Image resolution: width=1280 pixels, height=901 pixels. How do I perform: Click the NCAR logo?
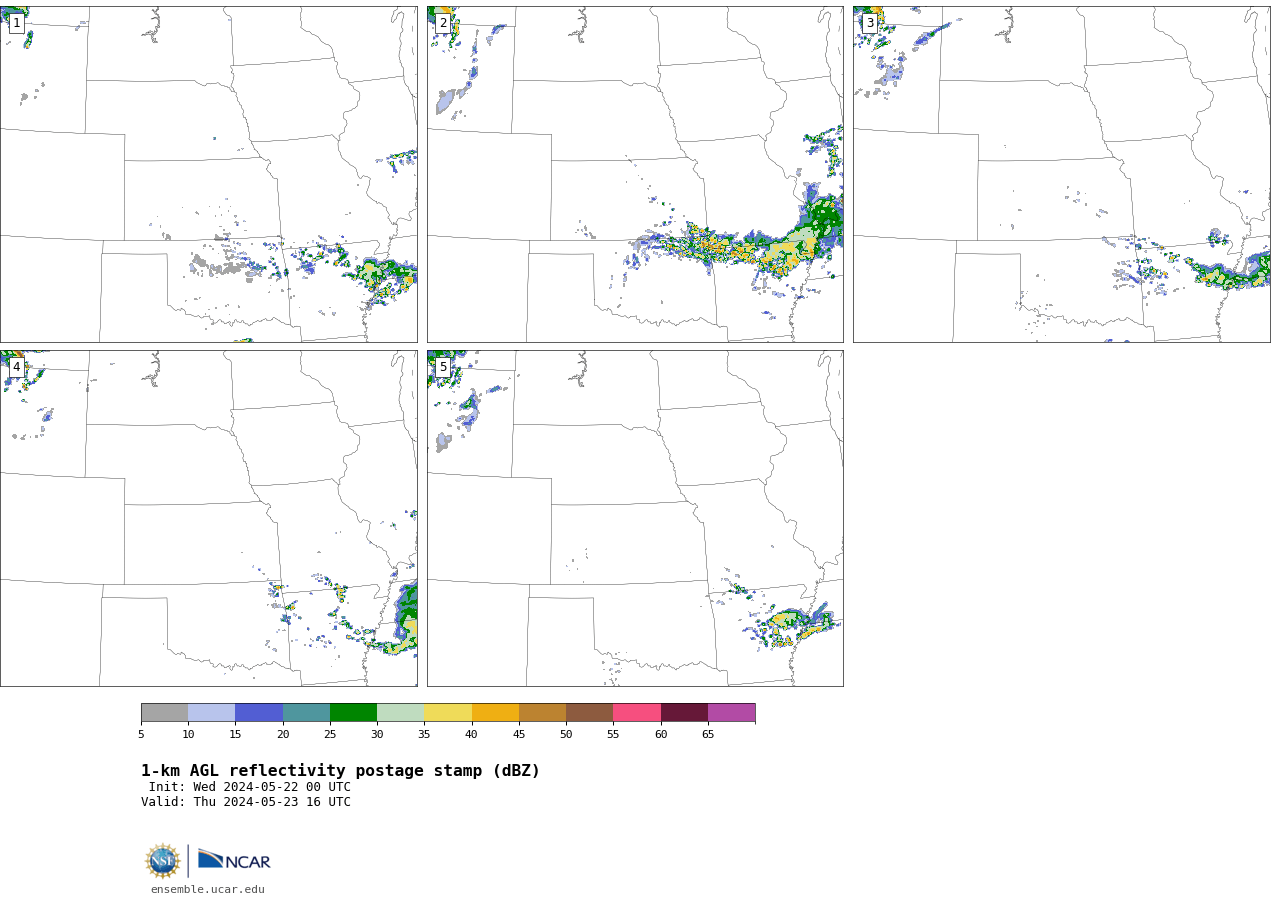click(x=234, y=860)
